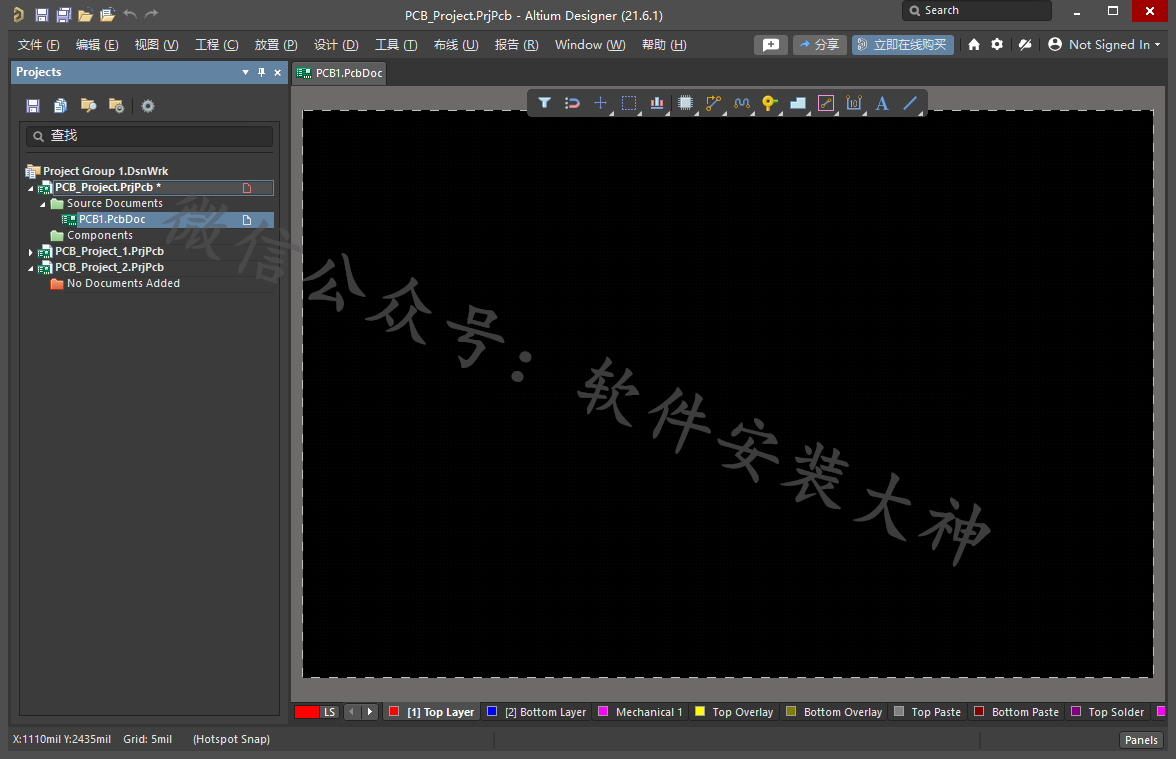Open the Projects panel settings gear

148,106
